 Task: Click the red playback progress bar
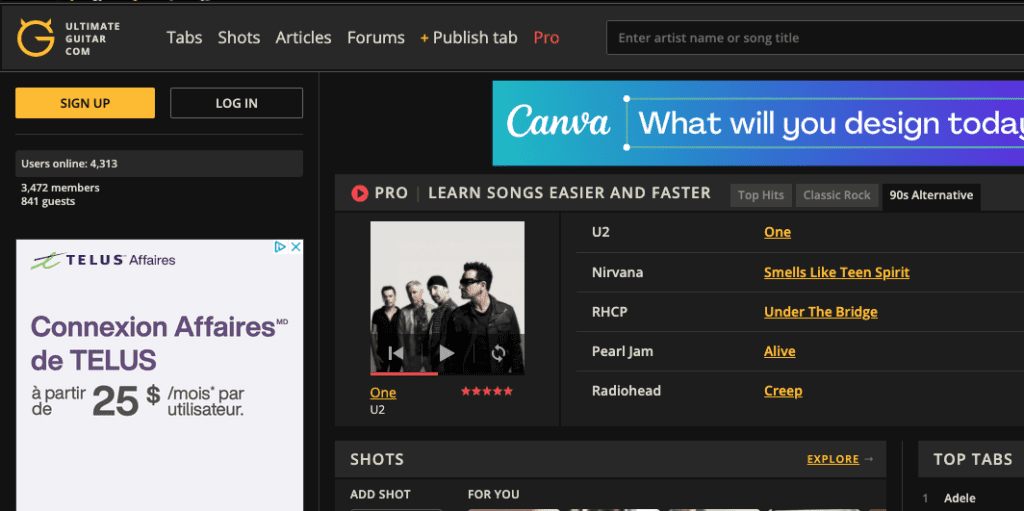click(x=404, y=374)
